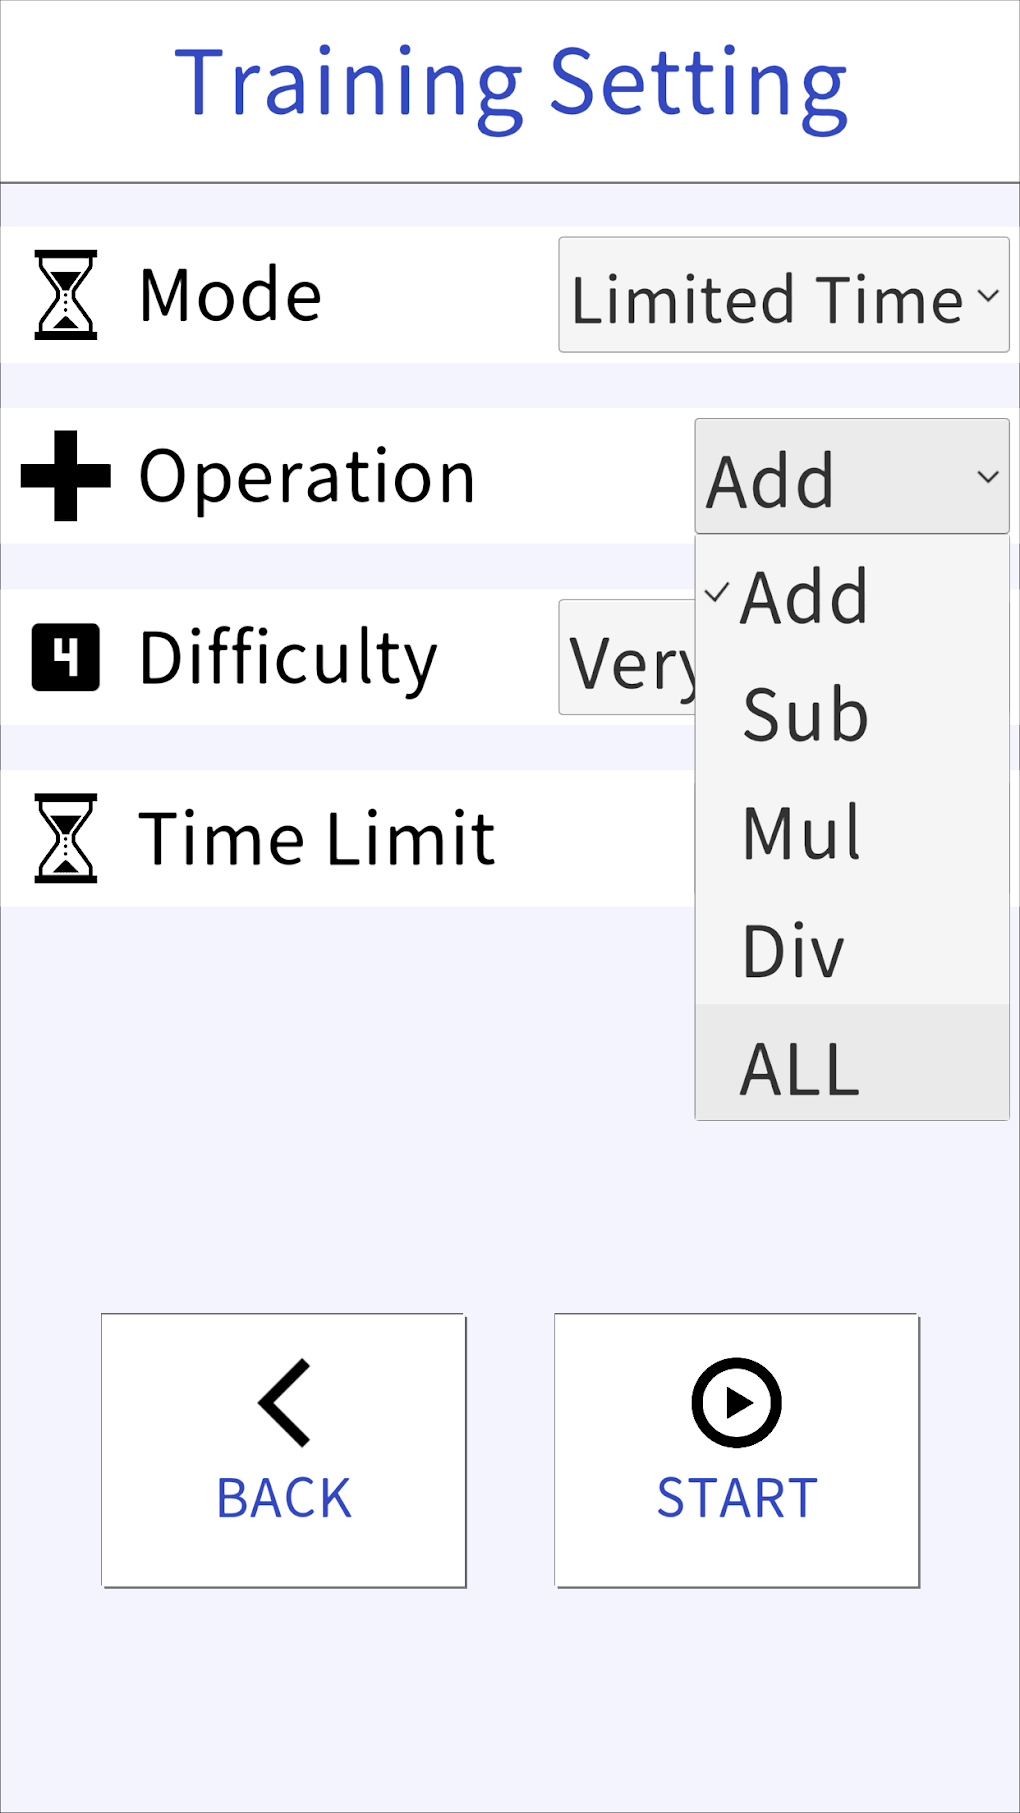
Task: Click the plus icon beside Operation
Action: [x=66, y=476]
